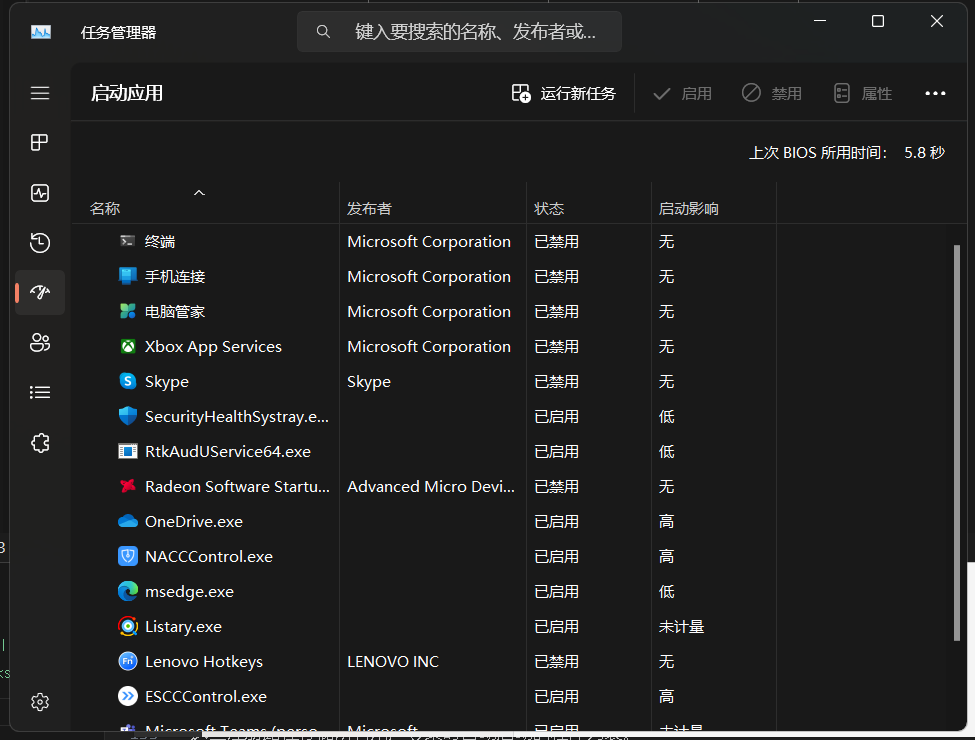The width and height of the screenshot is (975, 740).
Task: Click the 运行新任务 button
Action: point(564,93)
